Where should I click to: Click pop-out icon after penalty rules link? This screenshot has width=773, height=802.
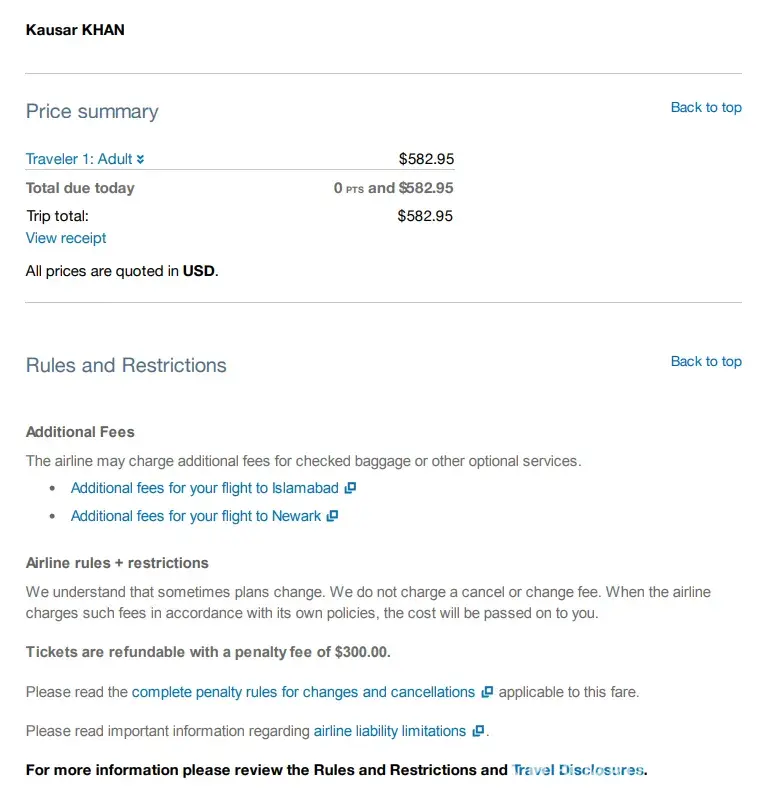(x=487, y=692)
